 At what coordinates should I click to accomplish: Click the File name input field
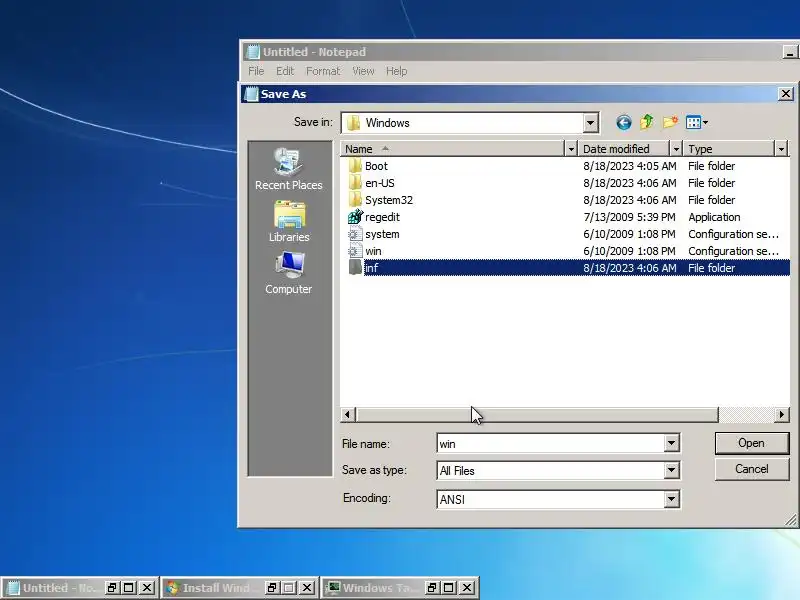click(x=551, y=443)
